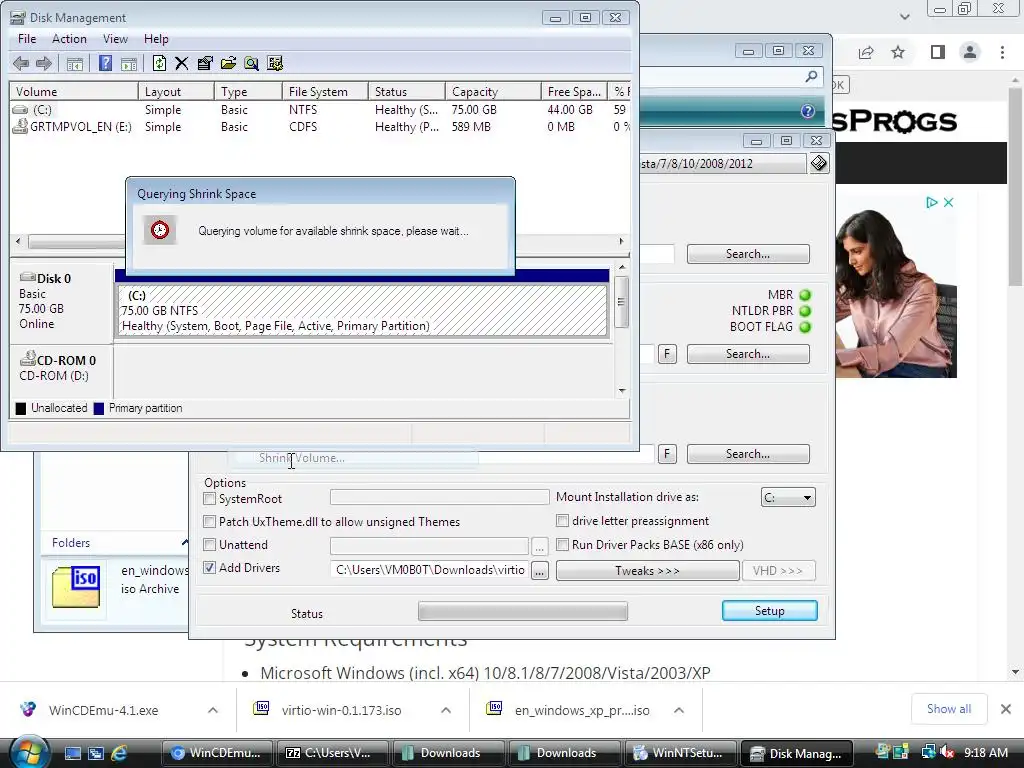
Task: Click the Search... button next to MBR indicators
Action: click(x=748, y=354)
